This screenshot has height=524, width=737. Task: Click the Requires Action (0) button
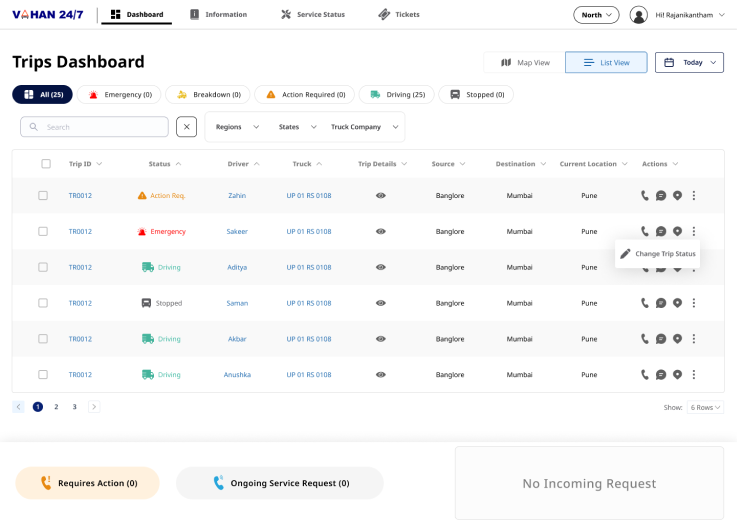click(x=88, y=483)
